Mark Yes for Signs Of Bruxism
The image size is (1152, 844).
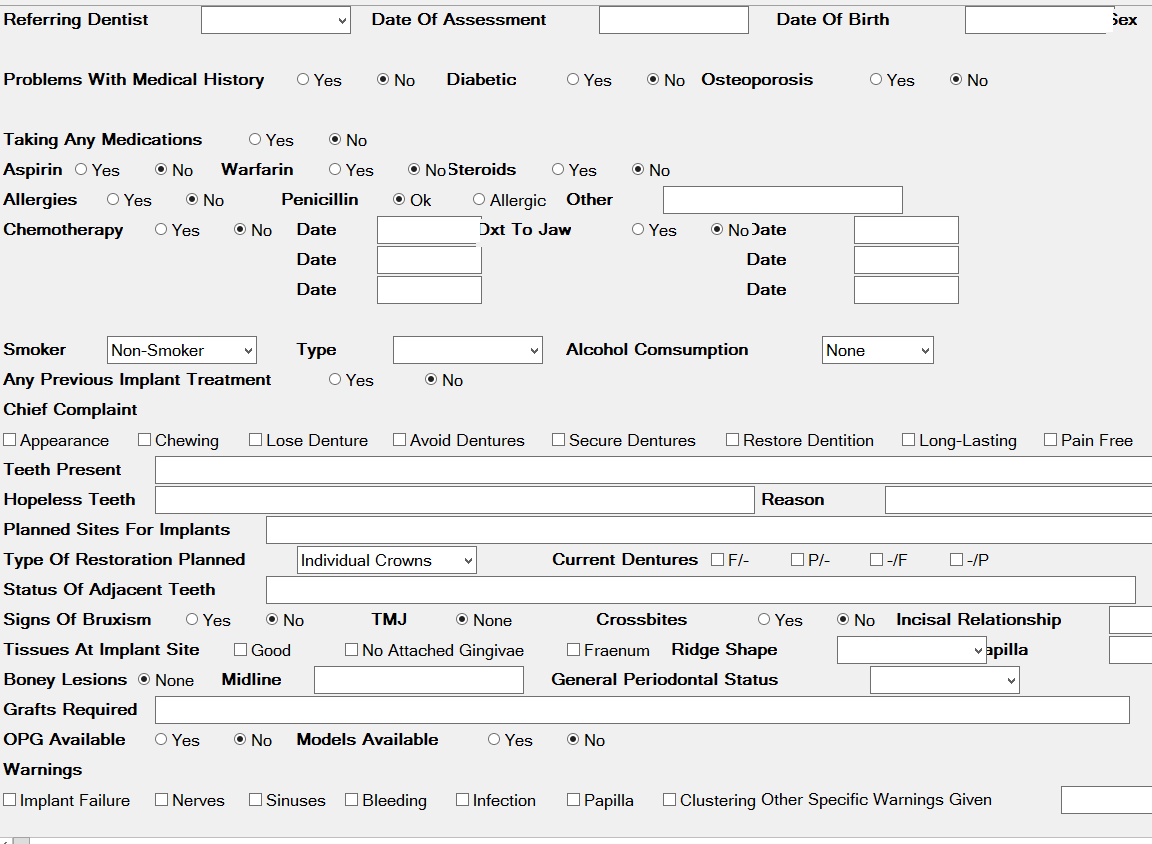[192, 620]
